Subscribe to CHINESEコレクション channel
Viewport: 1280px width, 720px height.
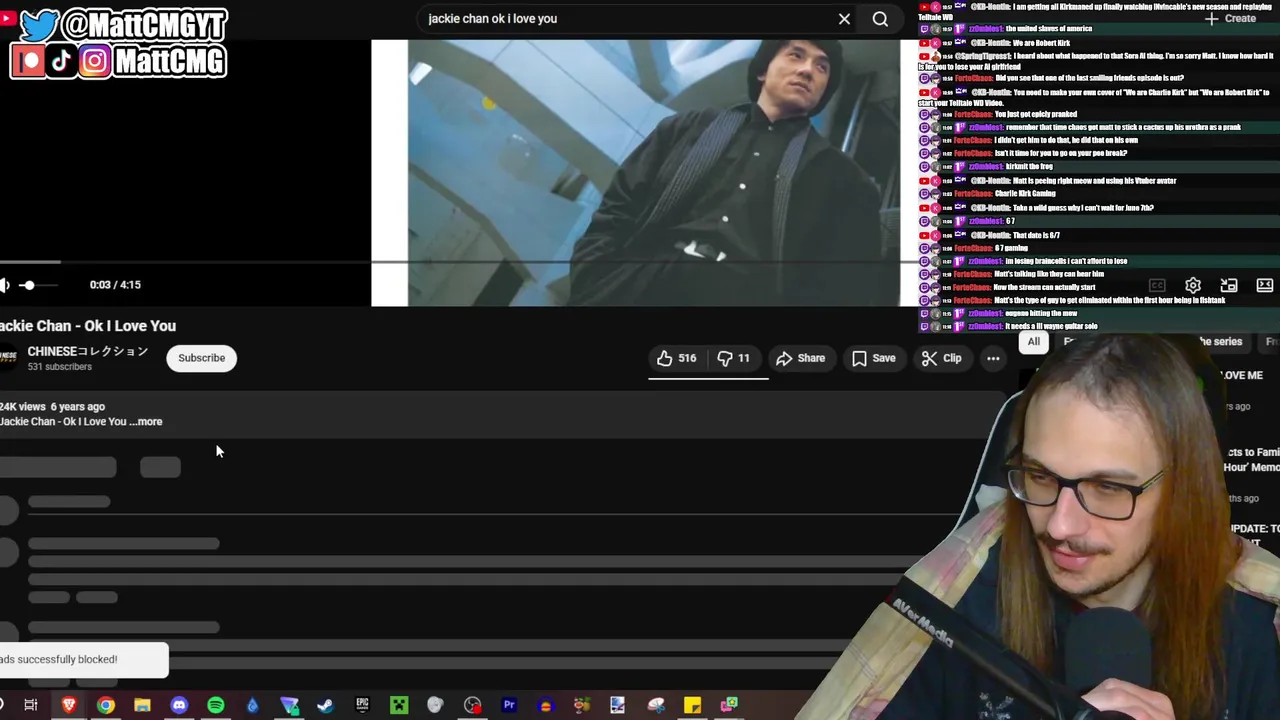pyautogui.click(x=201, y=358)
